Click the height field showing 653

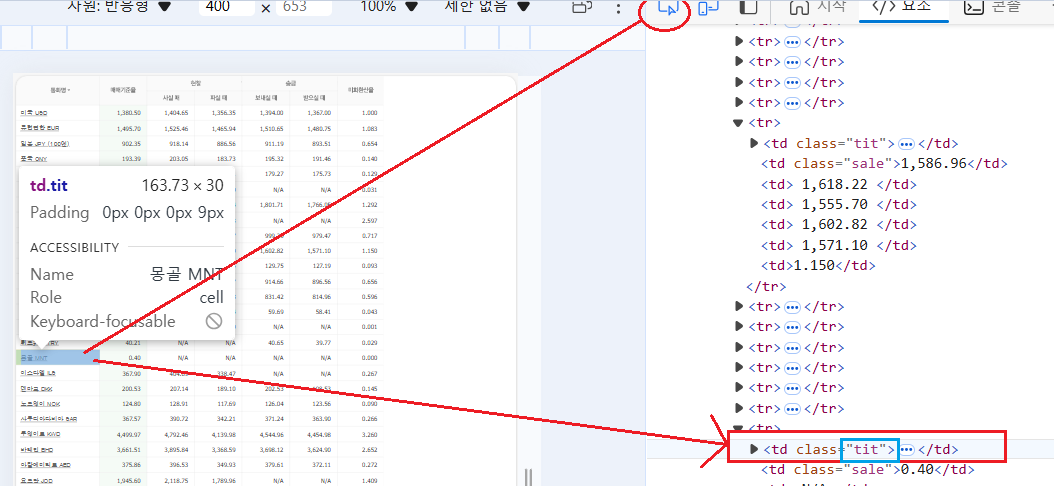(x=304, y=7)
